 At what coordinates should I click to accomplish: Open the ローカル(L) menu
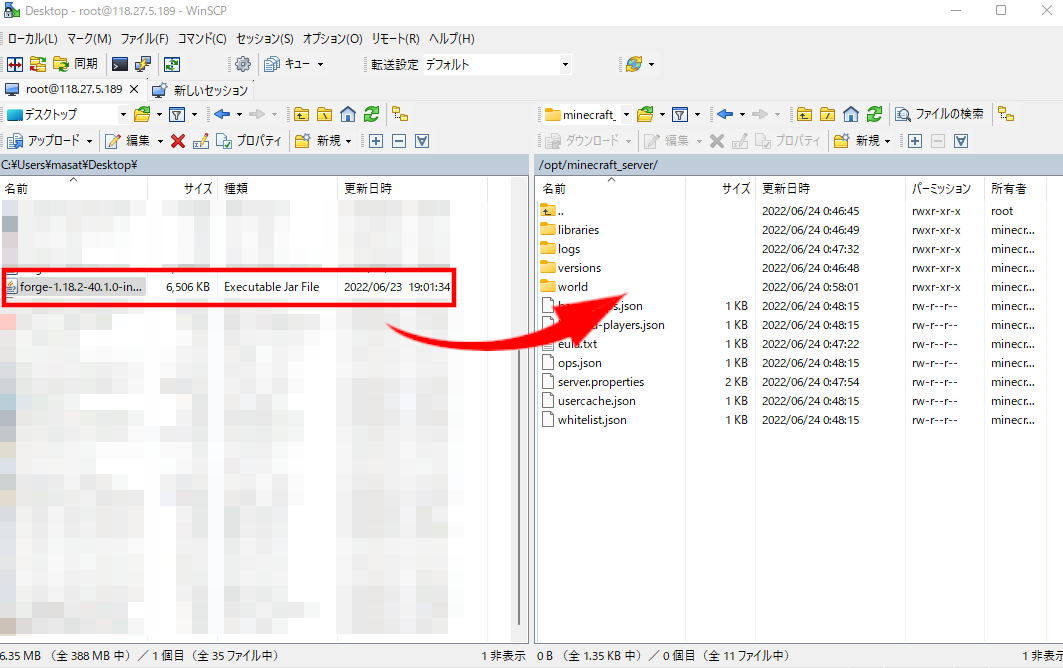(33, 39)
